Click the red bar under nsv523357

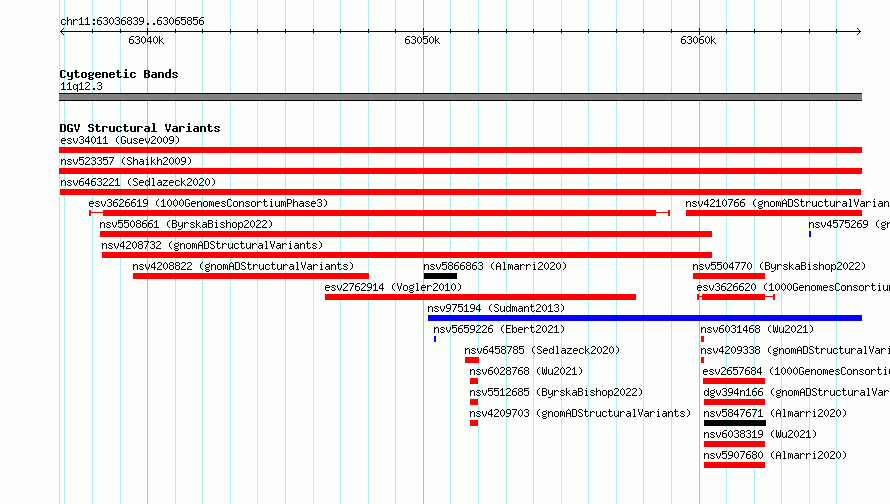[x=460, y=171]
